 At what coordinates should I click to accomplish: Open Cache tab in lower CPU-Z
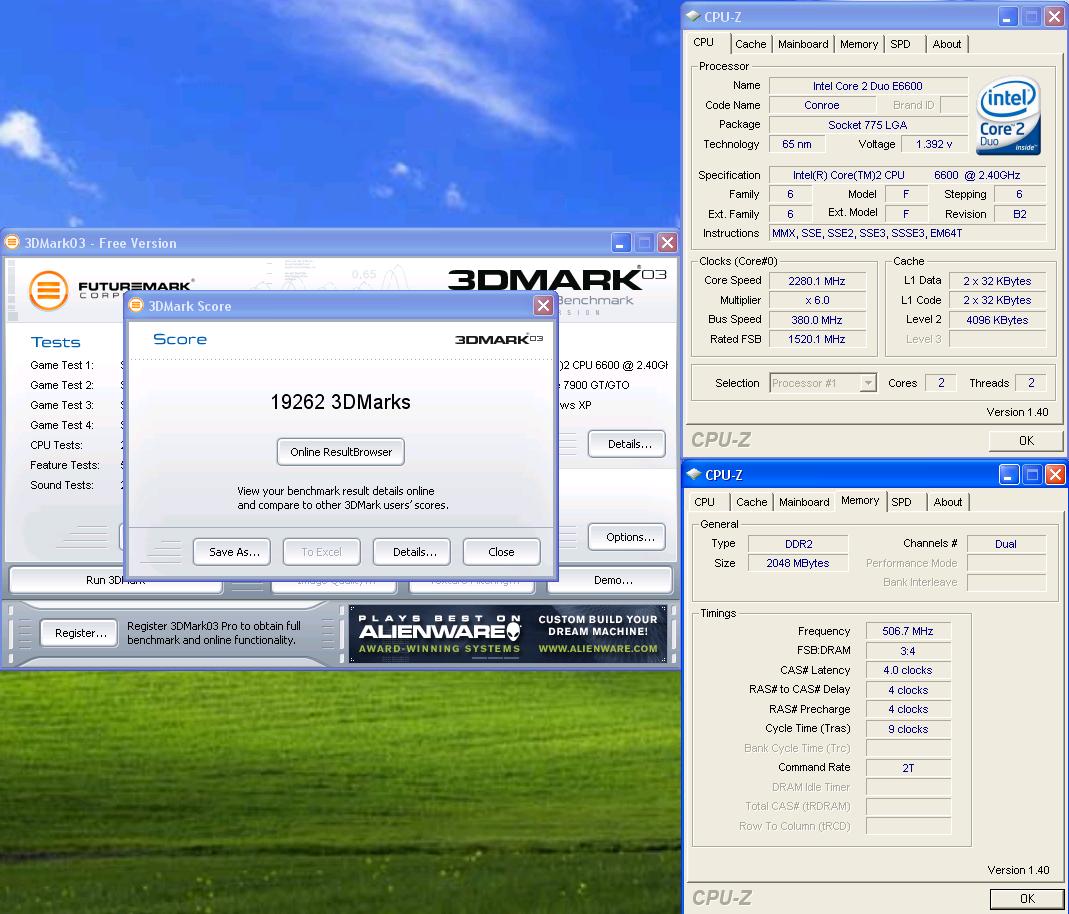coord(751,502)
